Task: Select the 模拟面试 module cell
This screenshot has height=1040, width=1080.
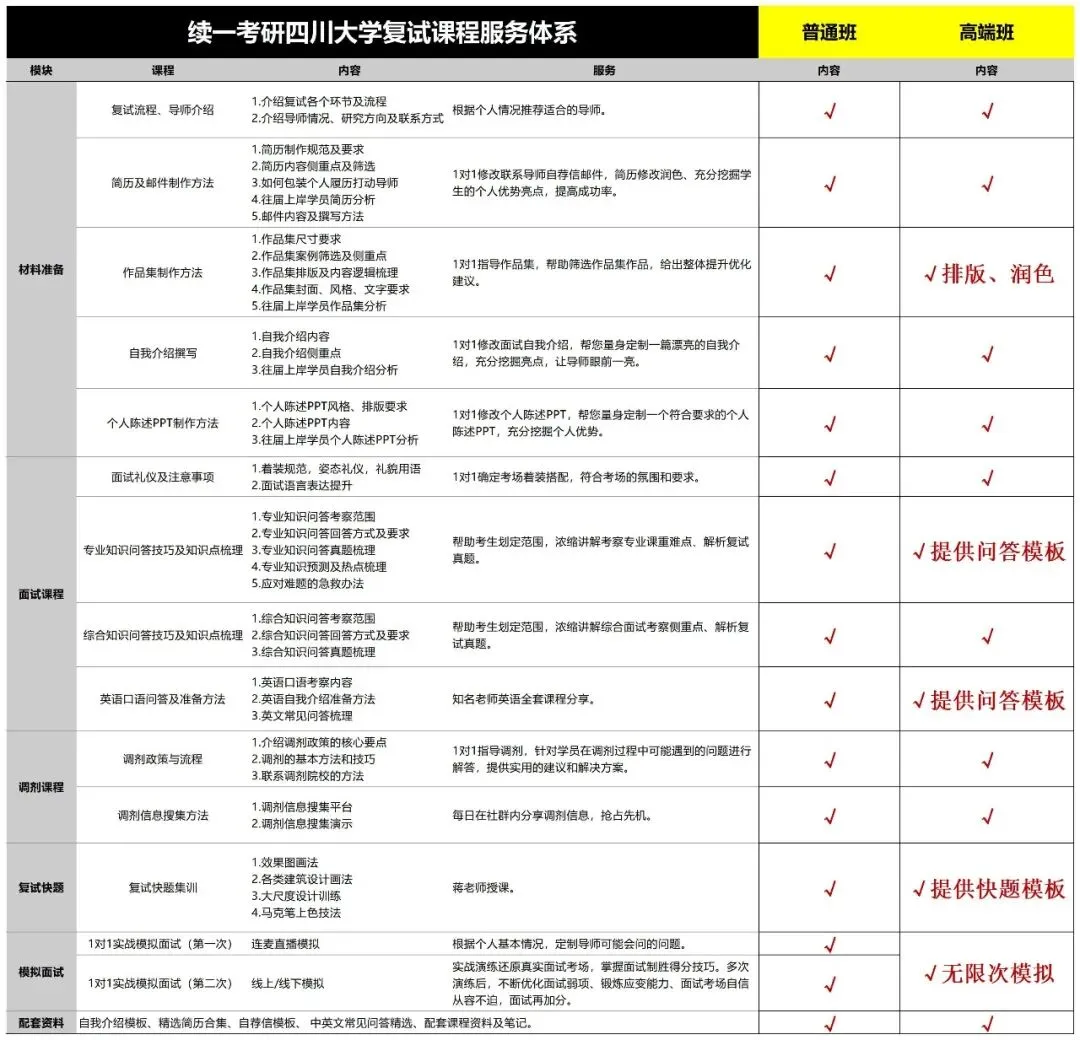Action: [41, 972]
